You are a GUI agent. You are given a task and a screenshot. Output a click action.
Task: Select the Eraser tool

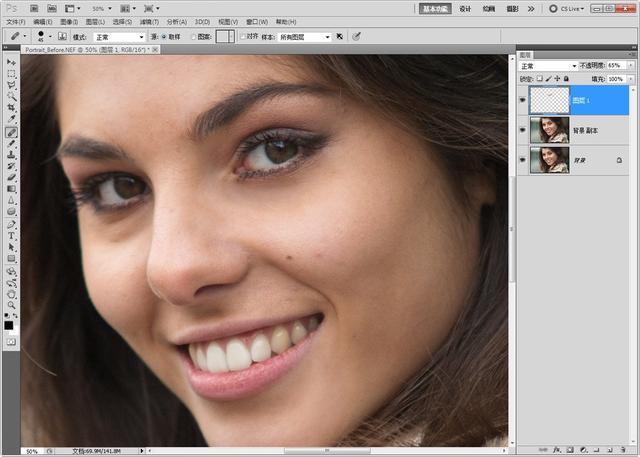[x=11, y=178]
